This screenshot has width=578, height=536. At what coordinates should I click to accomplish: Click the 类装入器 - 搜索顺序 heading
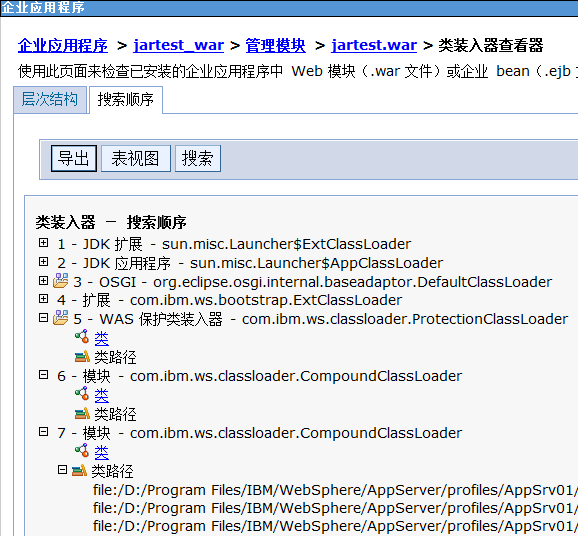pos(111,222)
